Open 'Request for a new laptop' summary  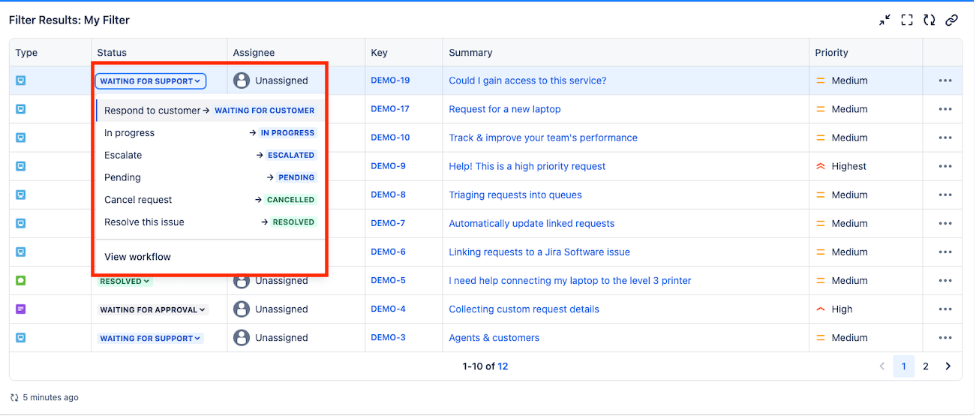tap(505, 109)
